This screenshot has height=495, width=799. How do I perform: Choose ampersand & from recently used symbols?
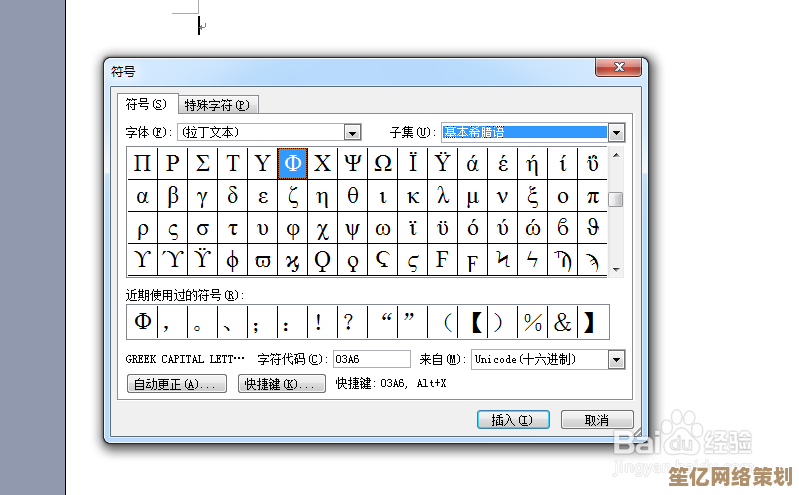tap(563, 322)
